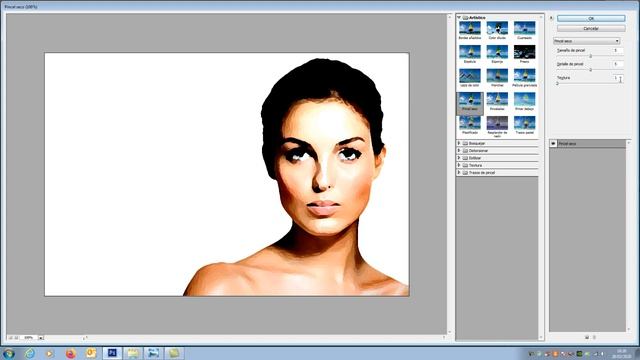This screenshot has height=360, width=640.
Task: Open the Windows Start menu
Action: pyautogui.click(x=9, y=353)
